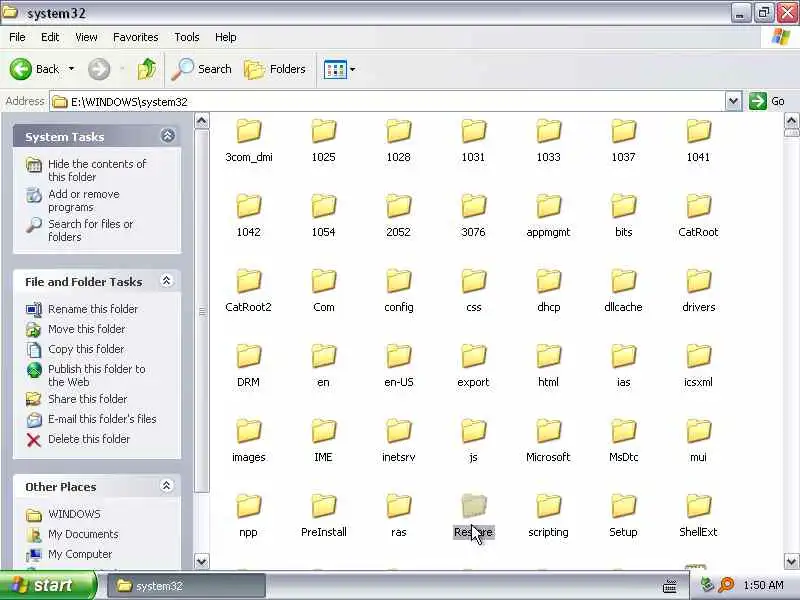Expand the Address bar dropdown

pos(733,102)
